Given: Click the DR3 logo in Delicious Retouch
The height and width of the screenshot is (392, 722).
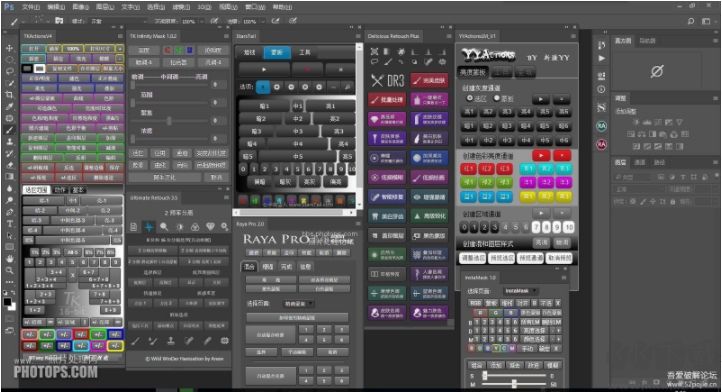Looking at the screenshot, I should coord(388,81).
